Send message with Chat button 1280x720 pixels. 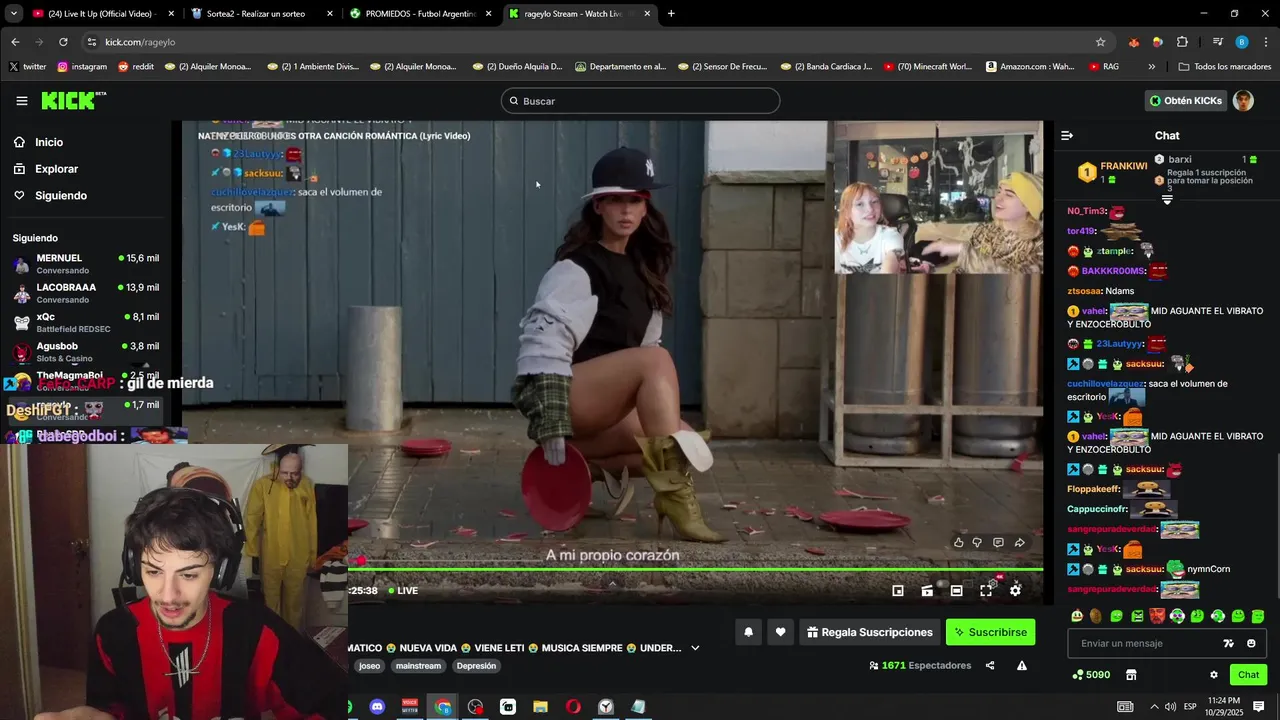1248,675
